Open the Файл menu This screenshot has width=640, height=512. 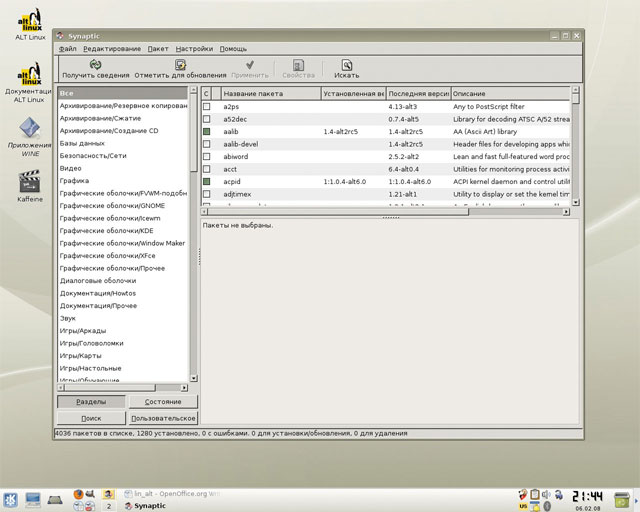67,48
